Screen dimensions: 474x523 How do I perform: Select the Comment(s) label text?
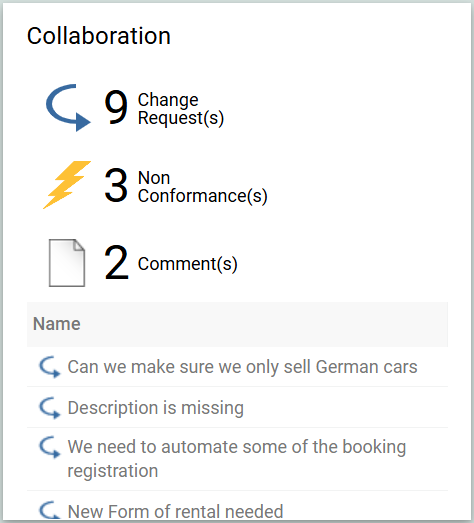tap(187, 264)
